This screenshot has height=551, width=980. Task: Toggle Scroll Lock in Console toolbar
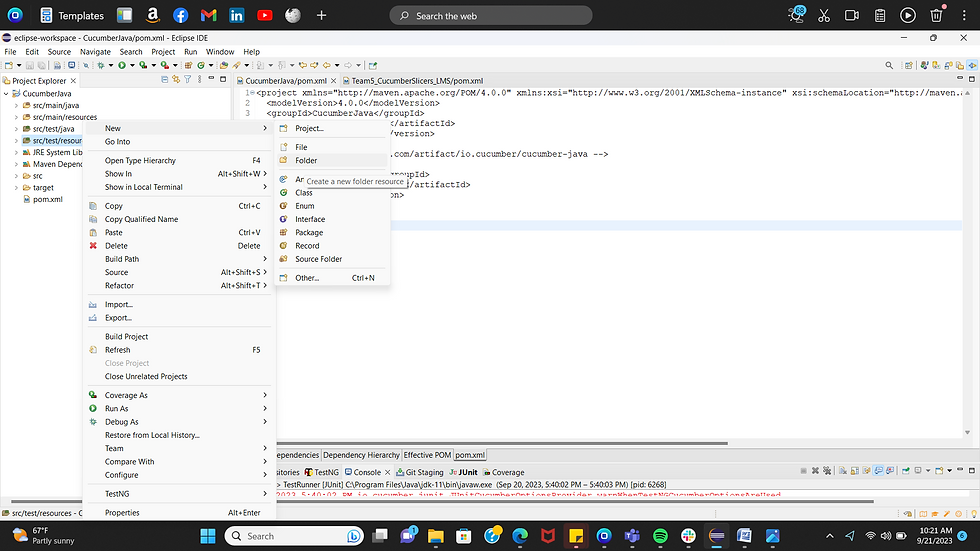(855, 470)
